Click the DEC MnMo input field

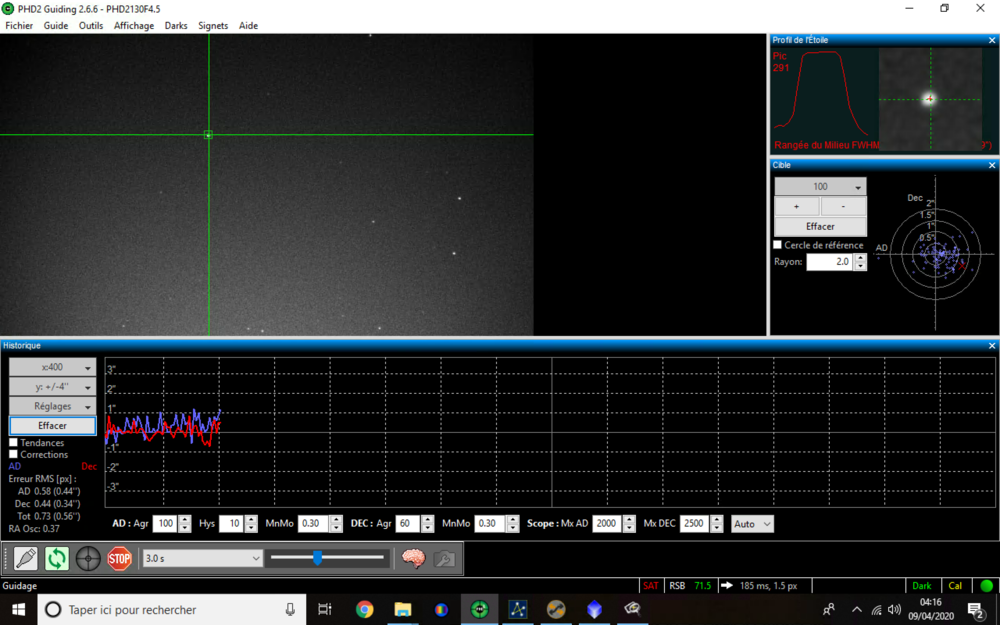point(490,524)
